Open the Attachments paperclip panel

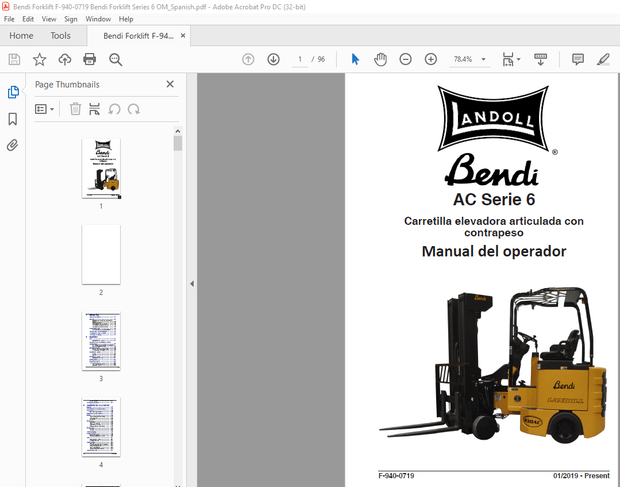(x=13, y=145)
